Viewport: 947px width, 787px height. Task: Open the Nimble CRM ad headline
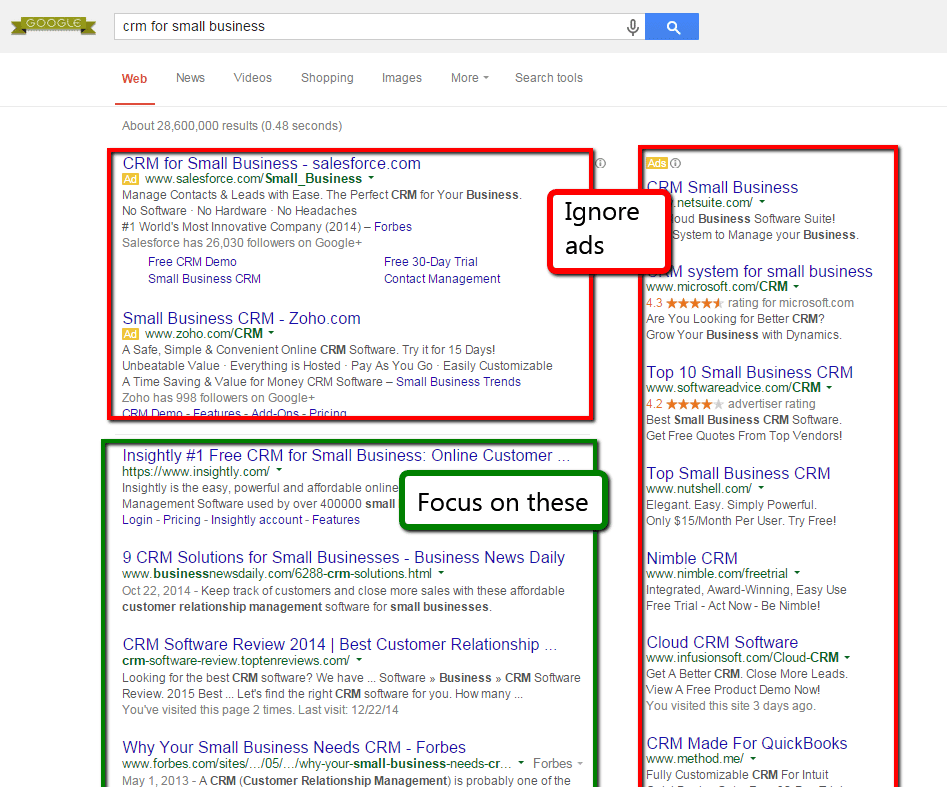[x=691, y=558]
